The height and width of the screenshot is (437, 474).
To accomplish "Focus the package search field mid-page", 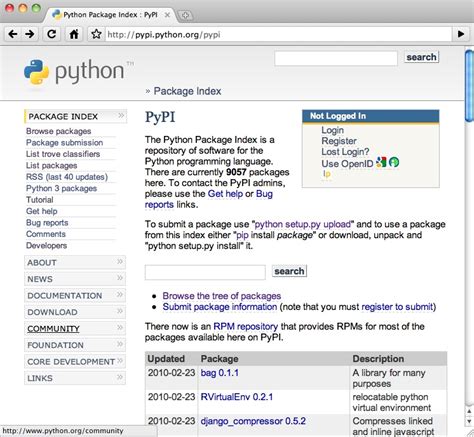I will [x=205, y=272].
